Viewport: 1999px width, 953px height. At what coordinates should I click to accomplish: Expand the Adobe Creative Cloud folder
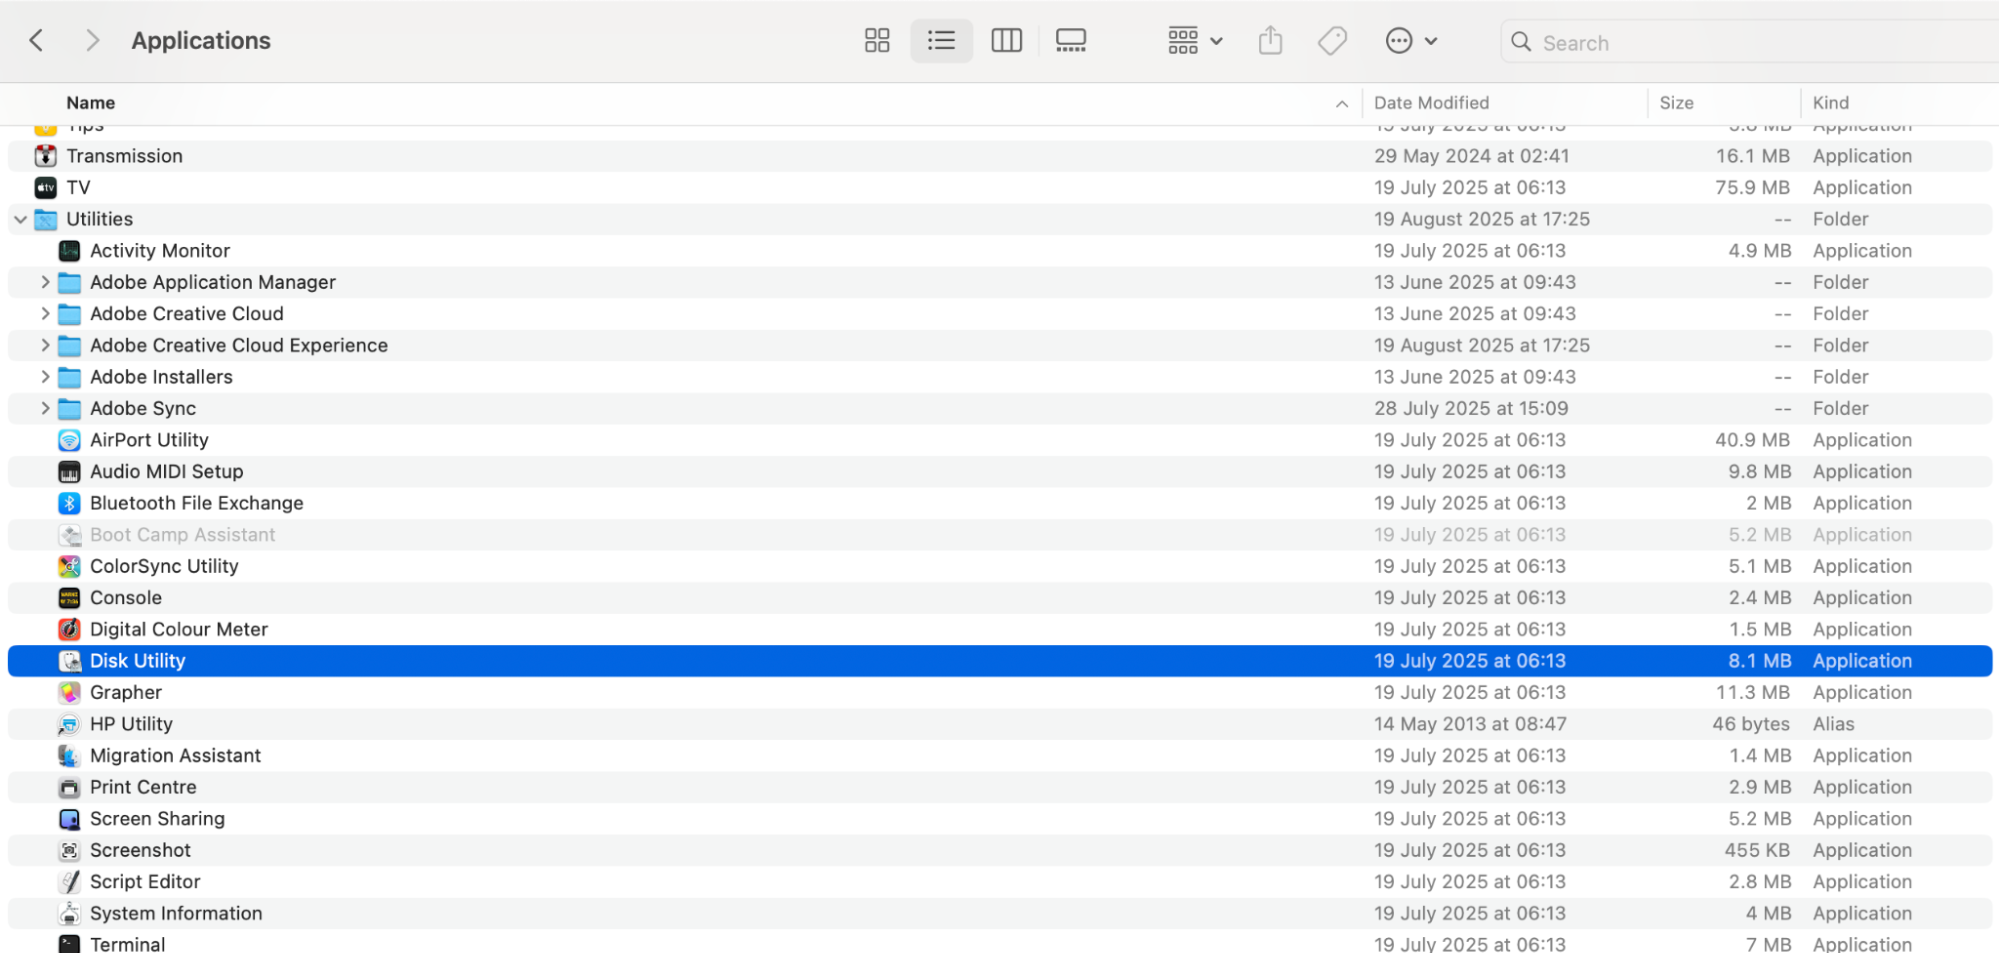(x=45, y=314)
